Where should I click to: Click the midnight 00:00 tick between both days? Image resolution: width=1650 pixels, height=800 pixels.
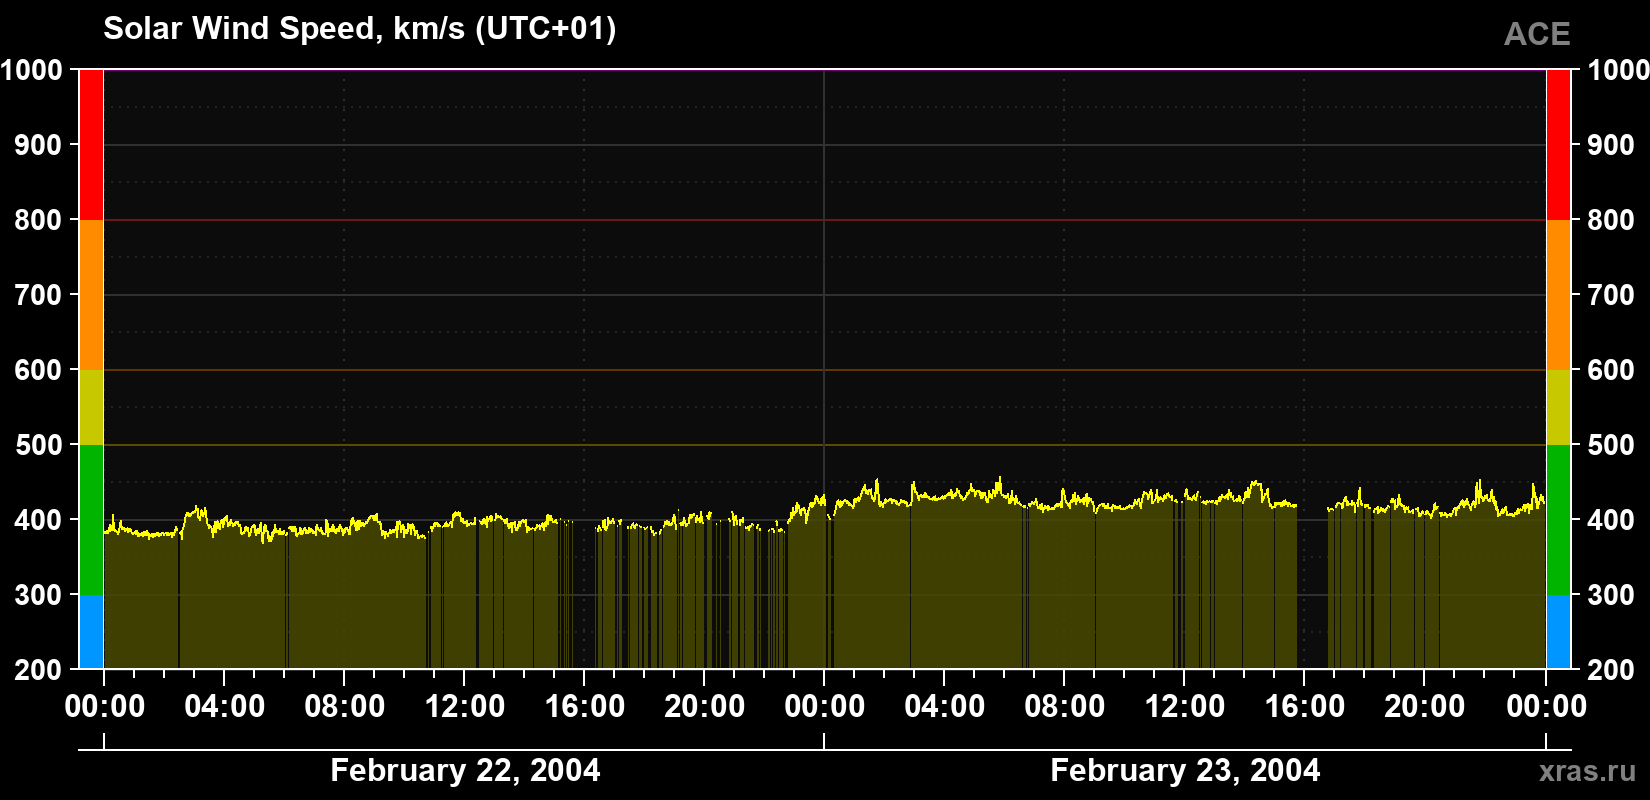(825, 706)
